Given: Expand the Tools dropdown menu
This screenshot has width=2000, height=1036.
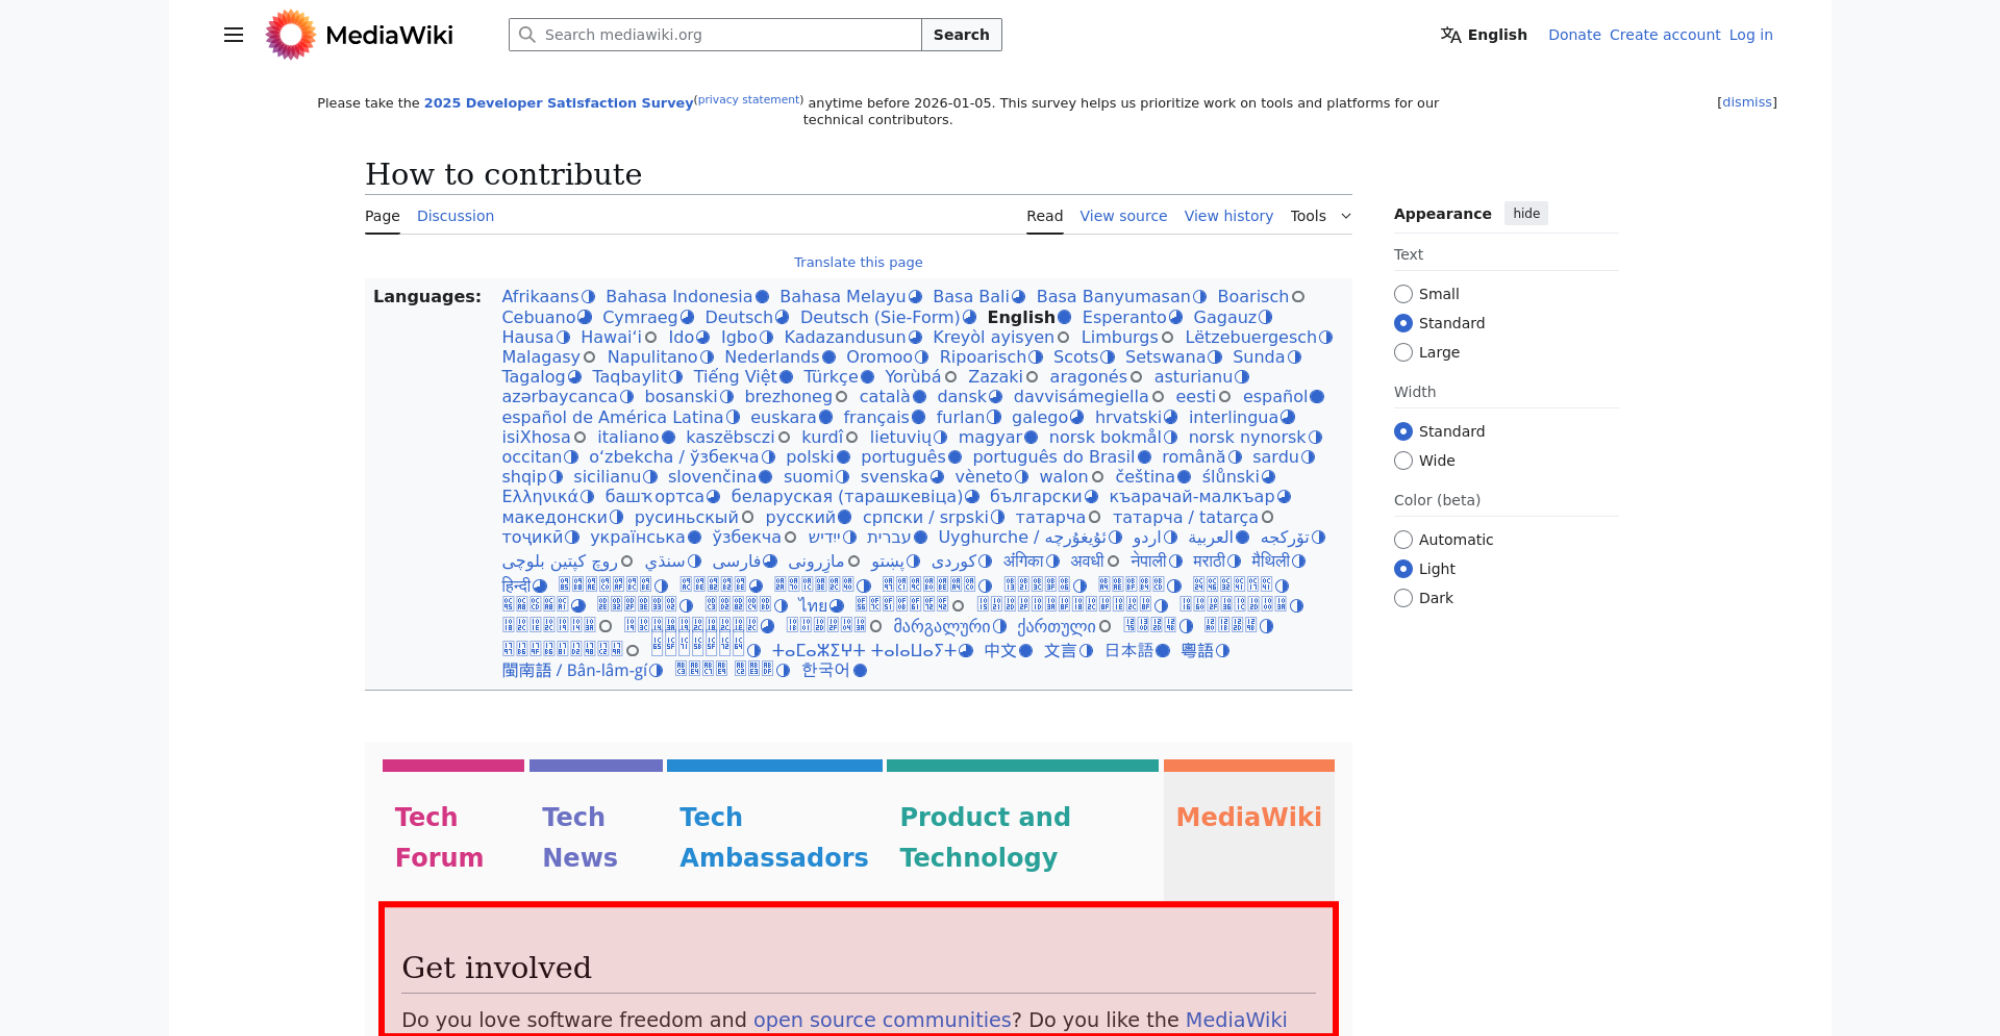Looking at the screenshot, I should [1320, 216].
